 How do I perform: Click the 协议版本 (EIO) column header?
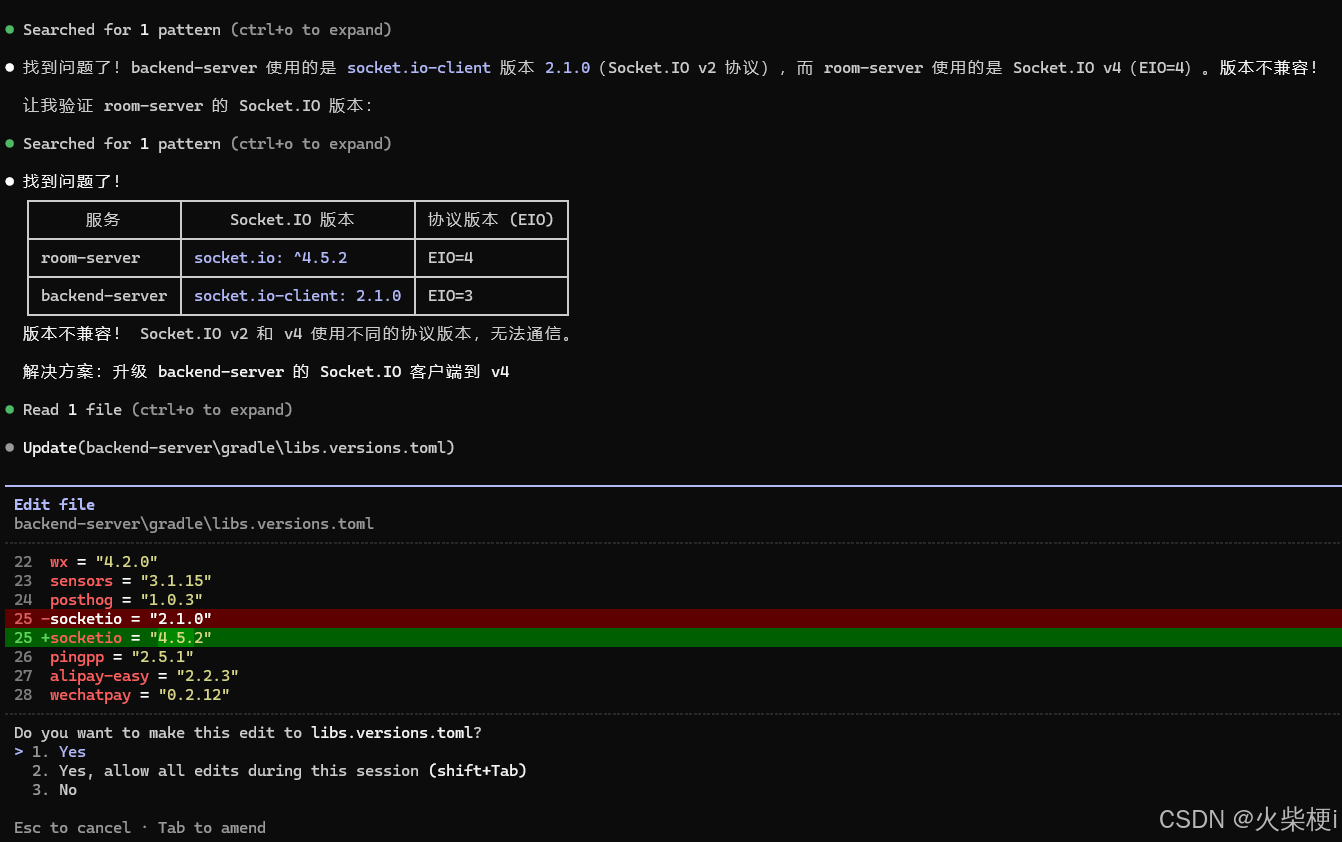point(491,220)
